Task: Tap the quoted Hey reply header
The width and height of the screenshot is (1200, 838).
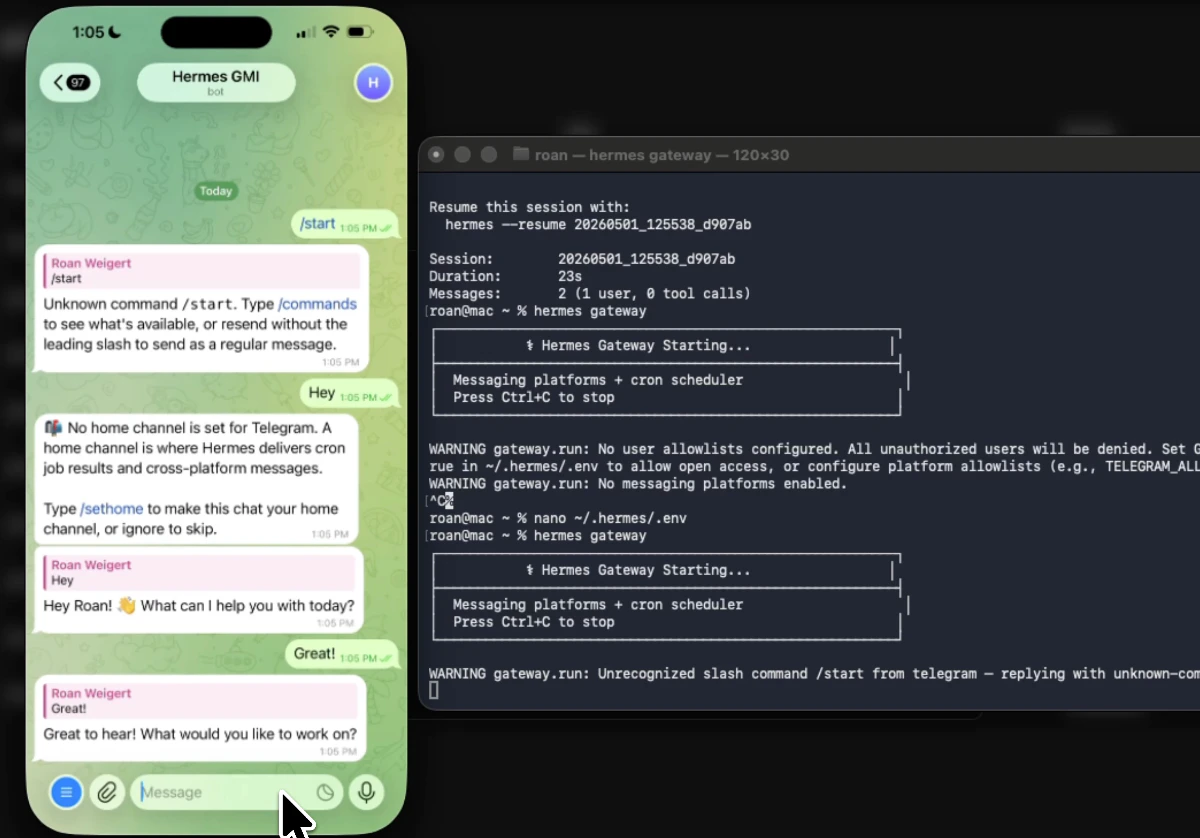Action: 199,572
